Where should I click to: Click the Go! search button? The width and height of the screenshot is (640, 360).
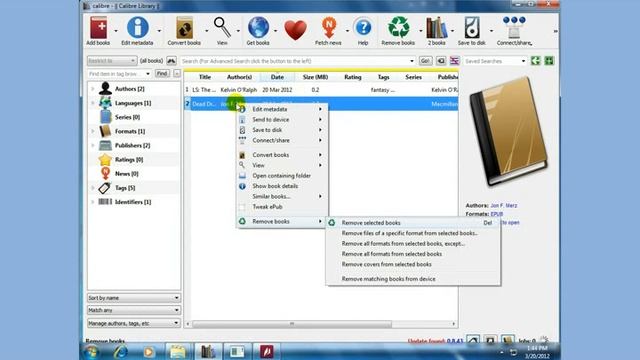click(x=425, y=61)
